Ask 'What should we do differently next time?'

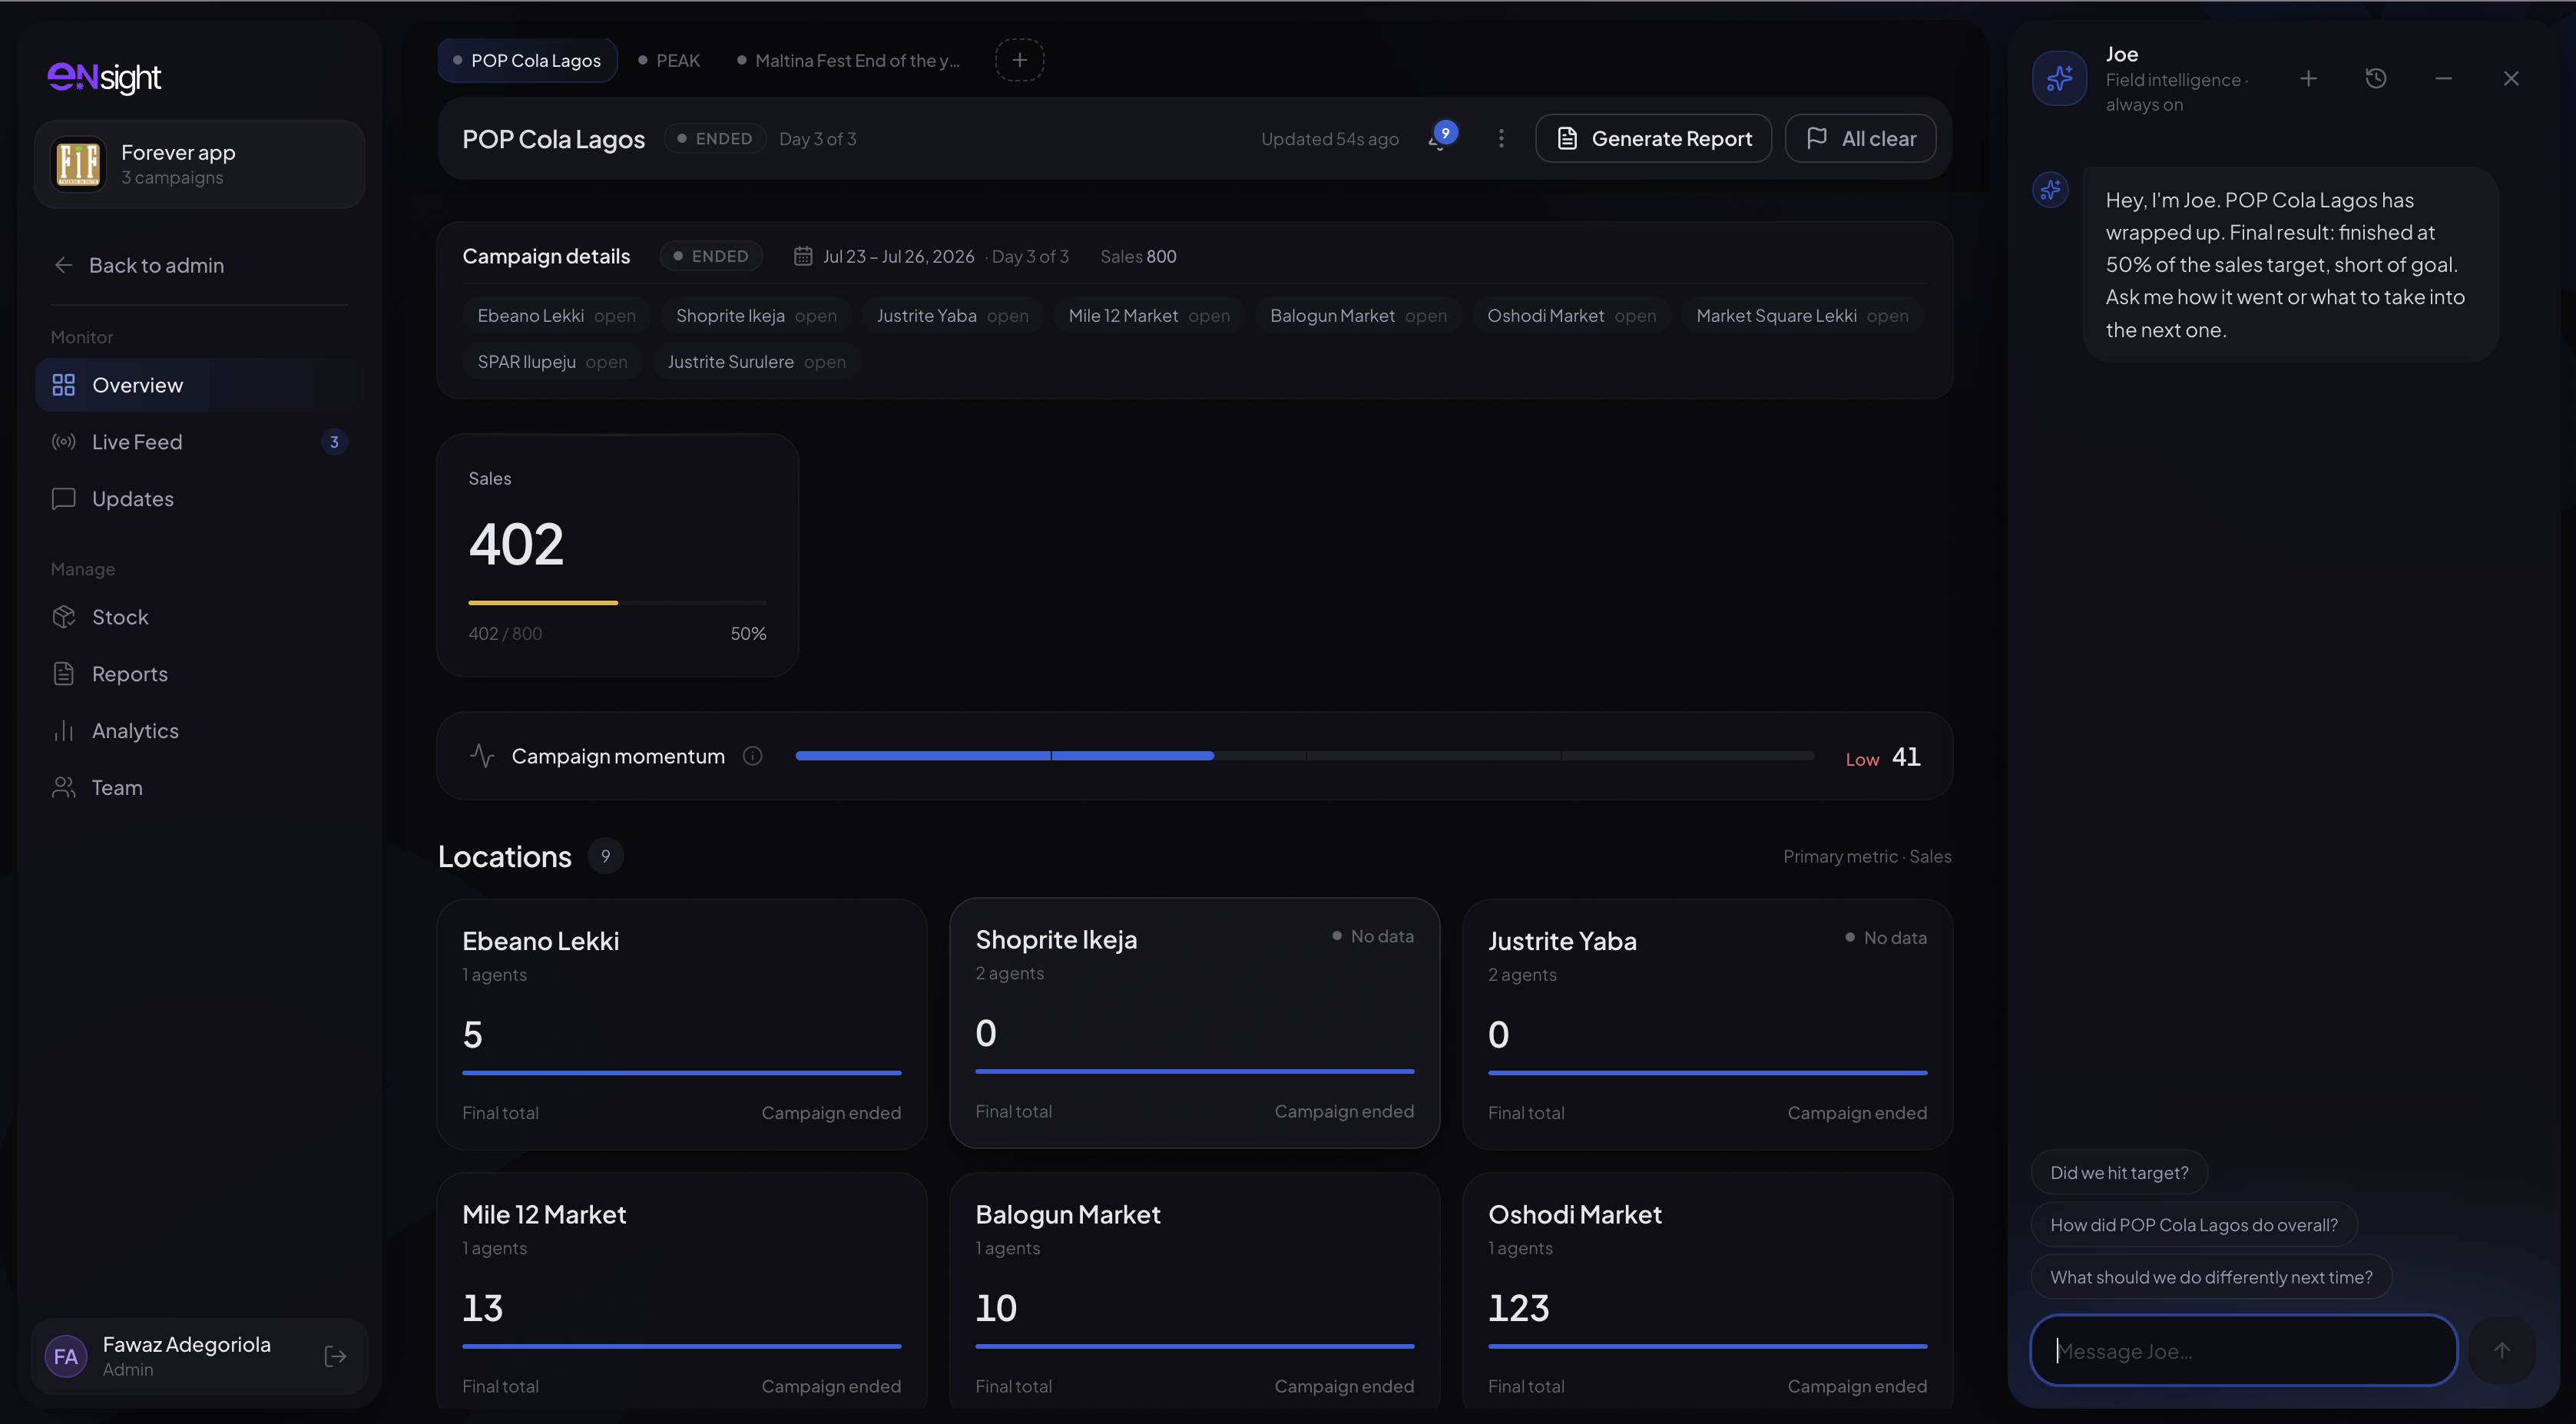(2211, 1276)
